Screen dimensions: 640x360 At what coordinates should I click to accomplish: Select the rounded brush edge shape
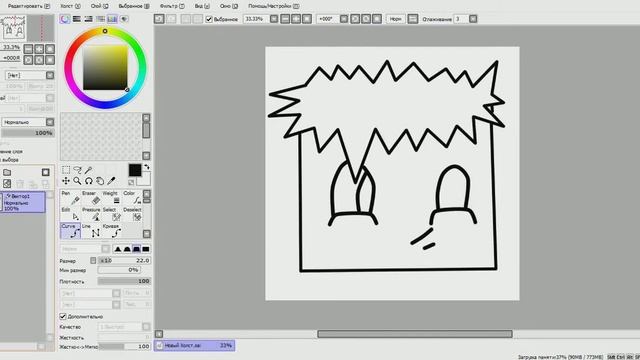coord(127,249)
